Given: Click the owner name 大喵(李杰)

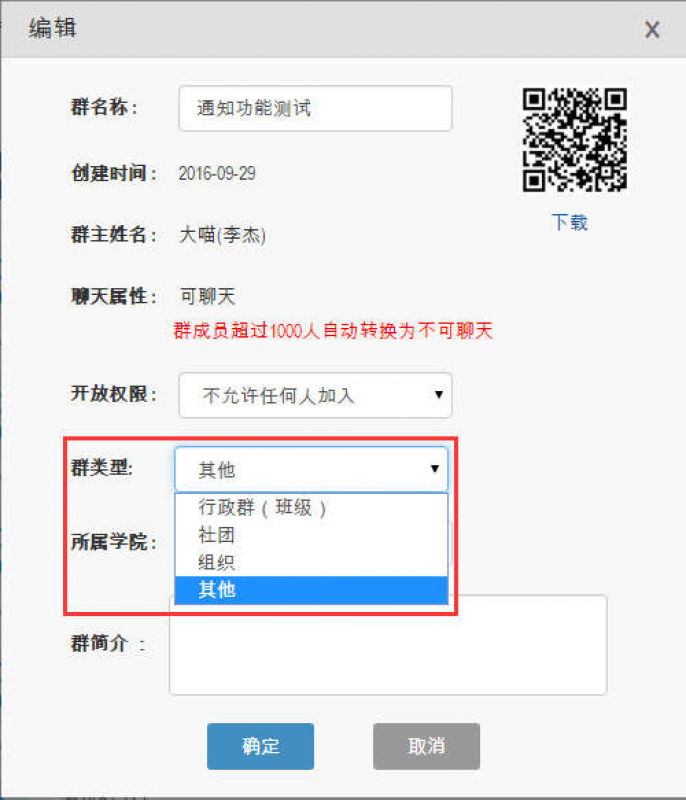Looking at the screenshot, I should [222, 235].
